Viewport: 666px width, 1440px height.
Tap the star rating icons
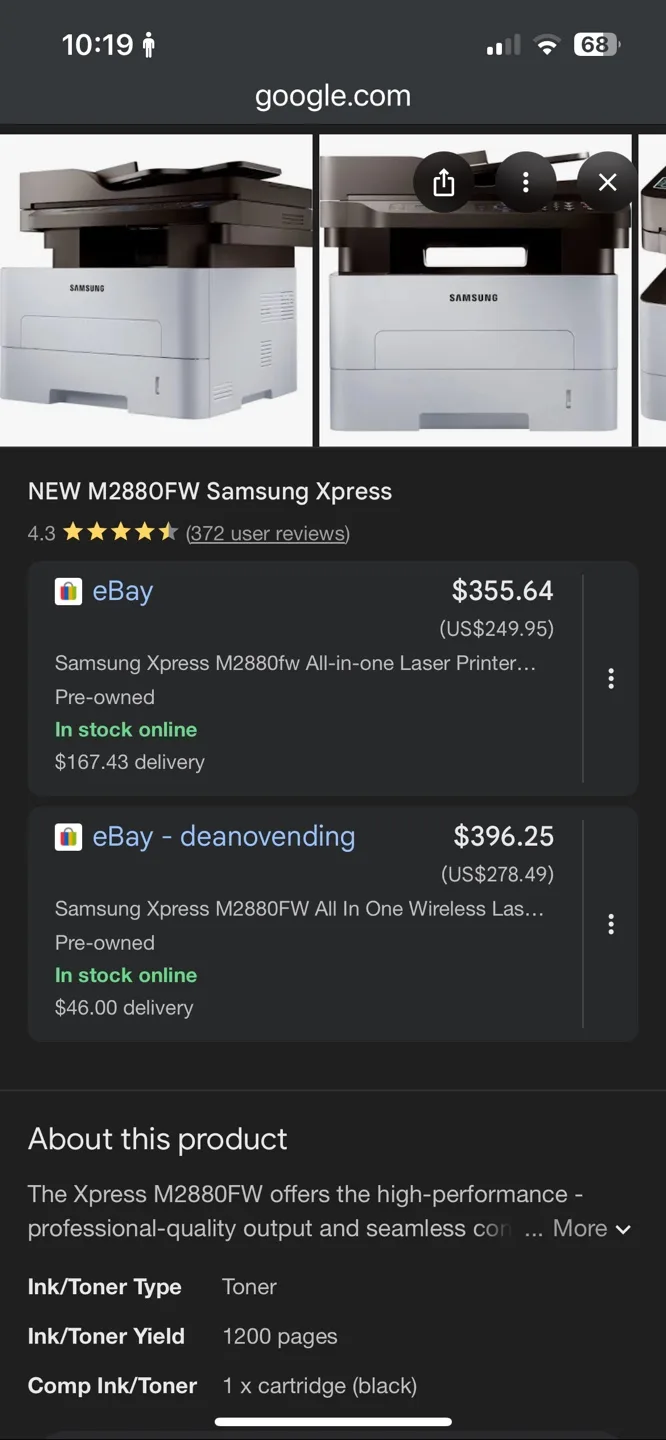(120, 533)
